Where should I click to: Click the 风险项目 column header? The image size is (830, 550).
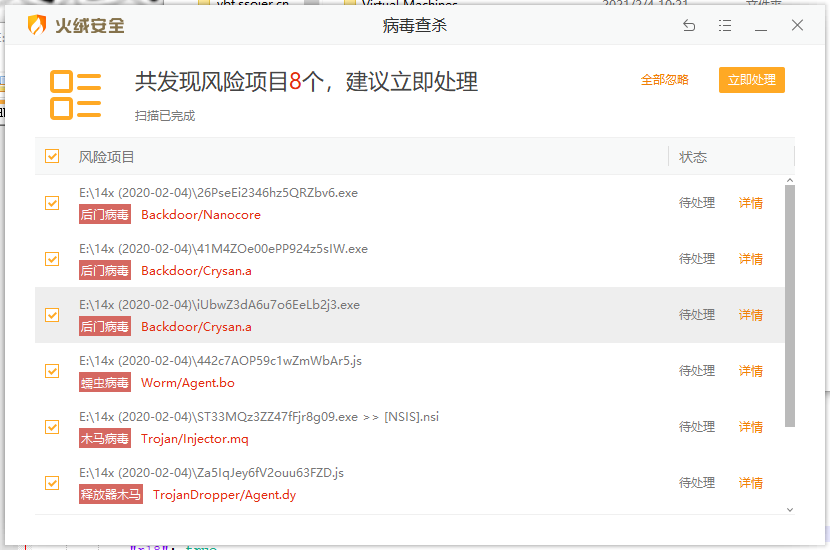pyautogui.click(x=106, y=157)
